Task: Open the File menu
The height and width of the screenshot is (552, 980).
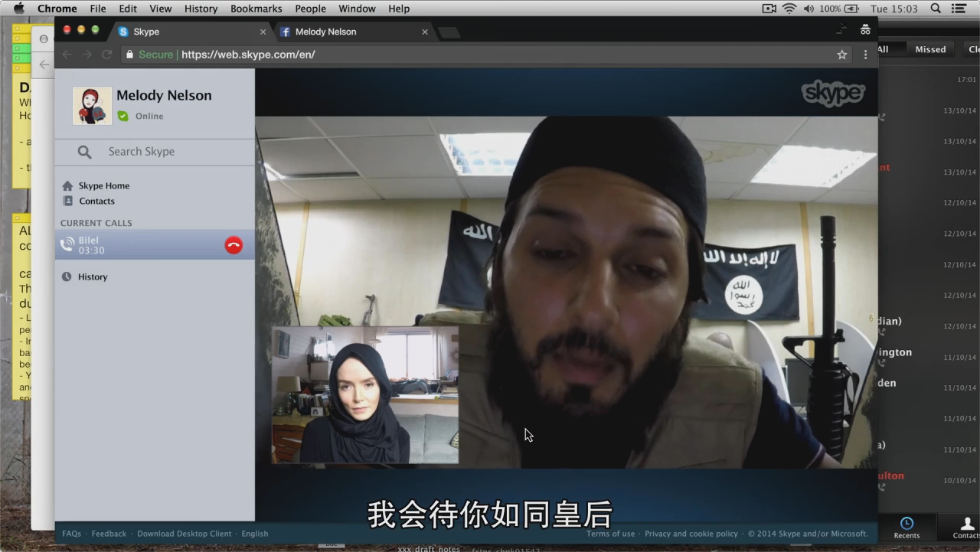Action: pyautogui.click(x=98, y=9)
